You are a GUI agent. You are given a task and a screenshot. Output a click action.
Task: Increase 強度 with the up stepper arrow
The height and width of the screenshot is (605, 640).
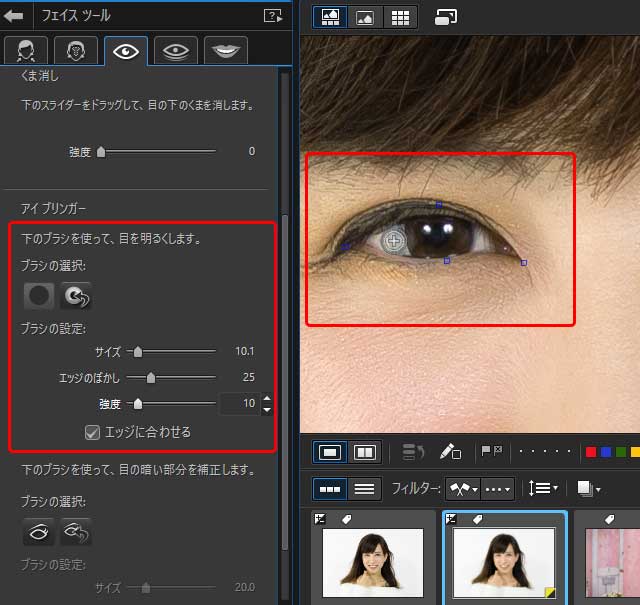coord(266,398)
